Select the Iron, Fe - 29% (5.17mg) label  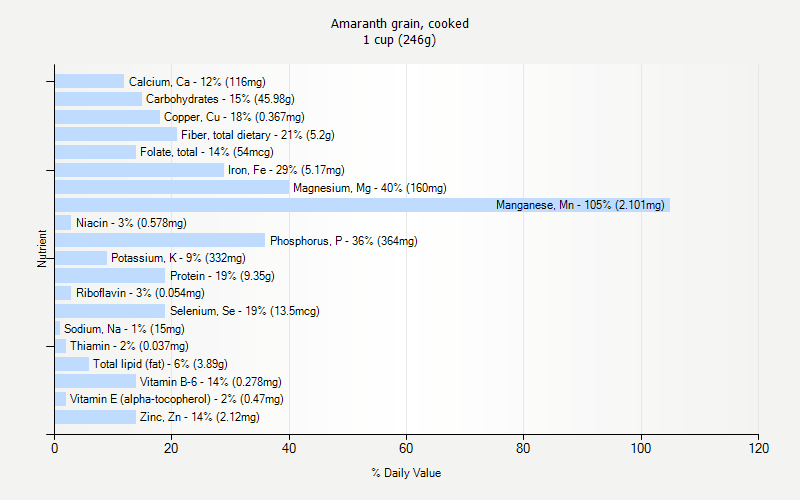click(x=286, y=170)
